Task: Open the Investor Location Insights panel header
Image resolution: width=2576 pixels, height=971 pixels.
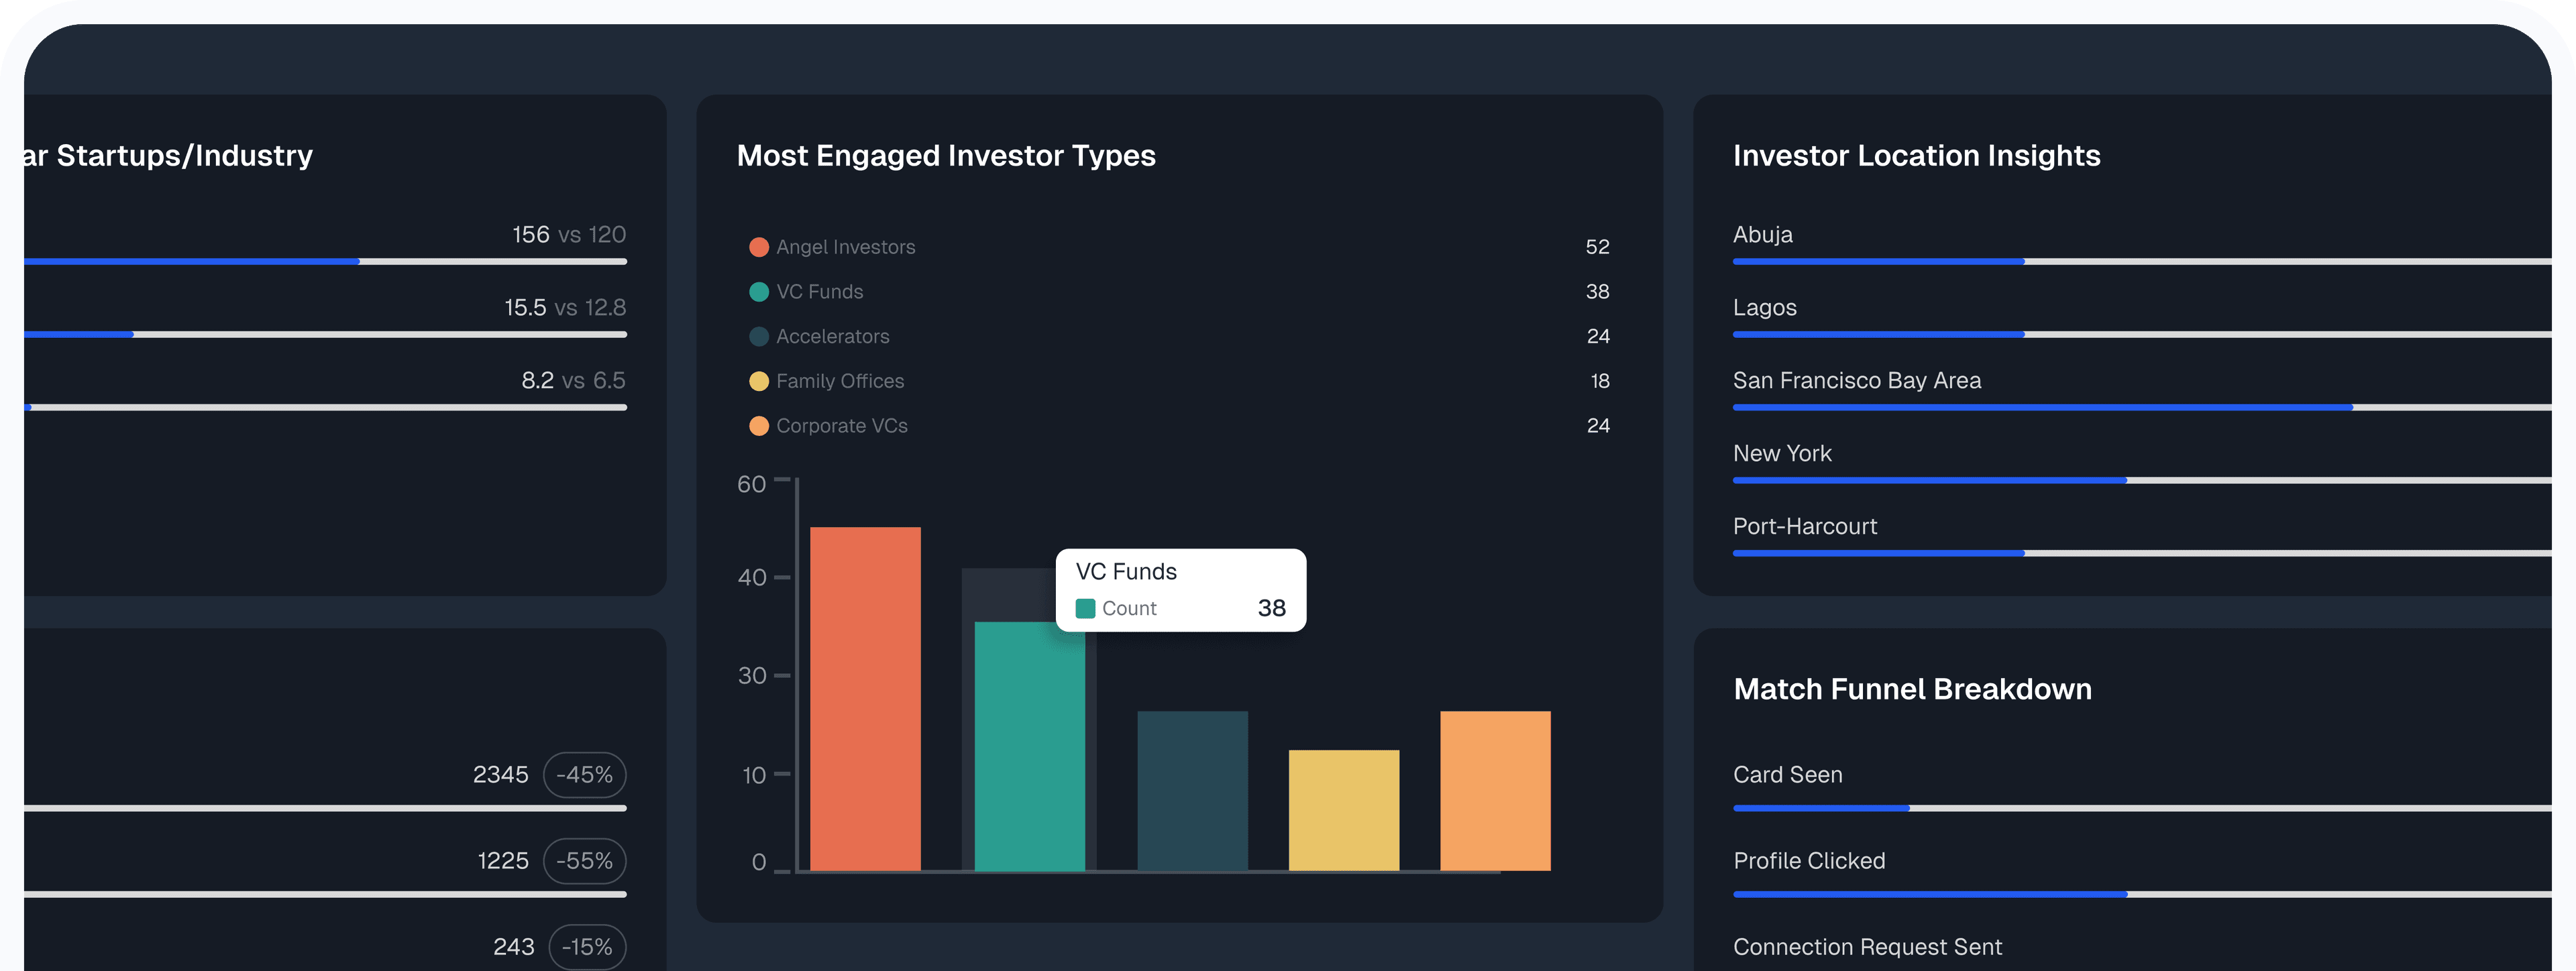Action: pos(1917,156)
